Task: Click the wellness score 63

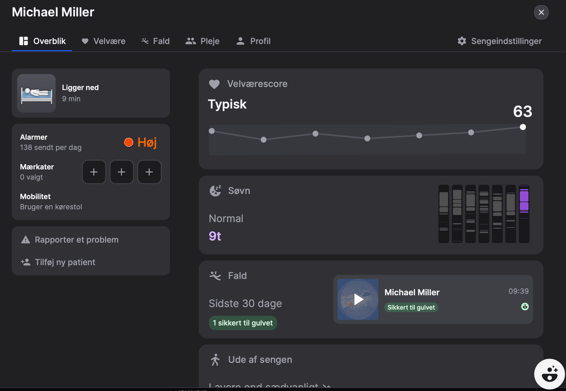Action: pos(523,111)
